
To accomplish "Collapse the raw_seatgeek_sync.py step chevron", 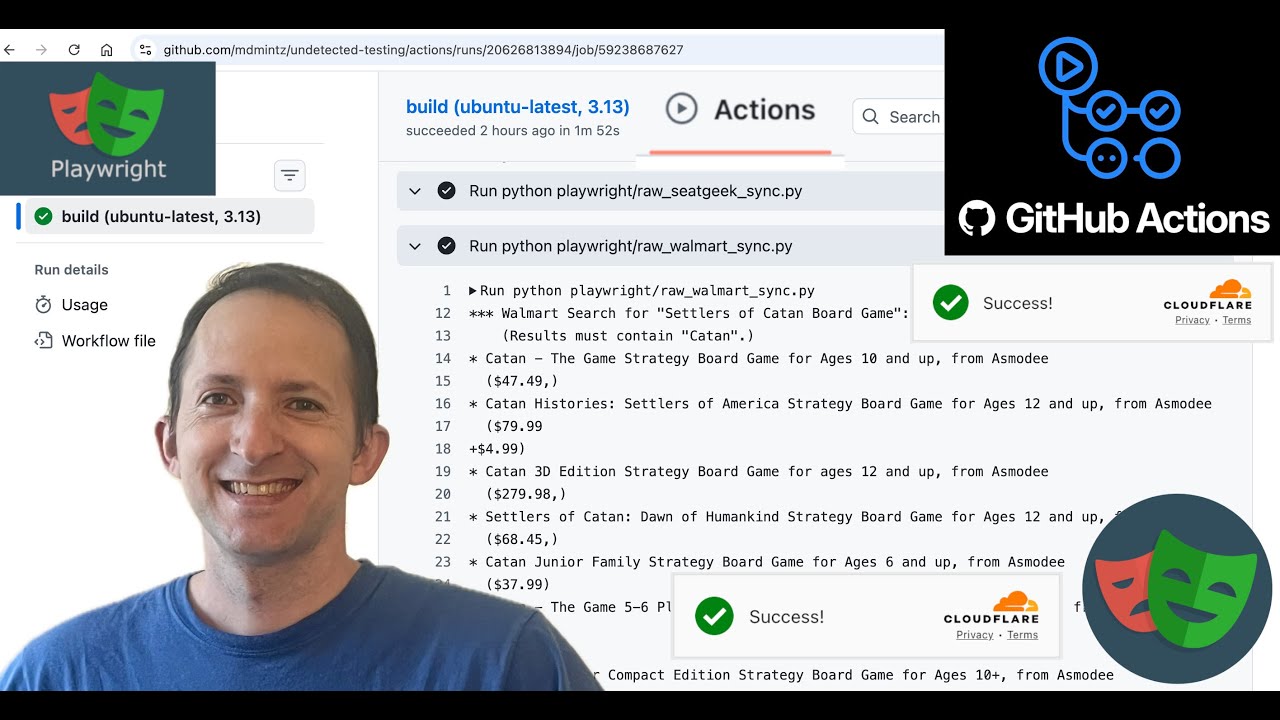I will pos(415,191).
